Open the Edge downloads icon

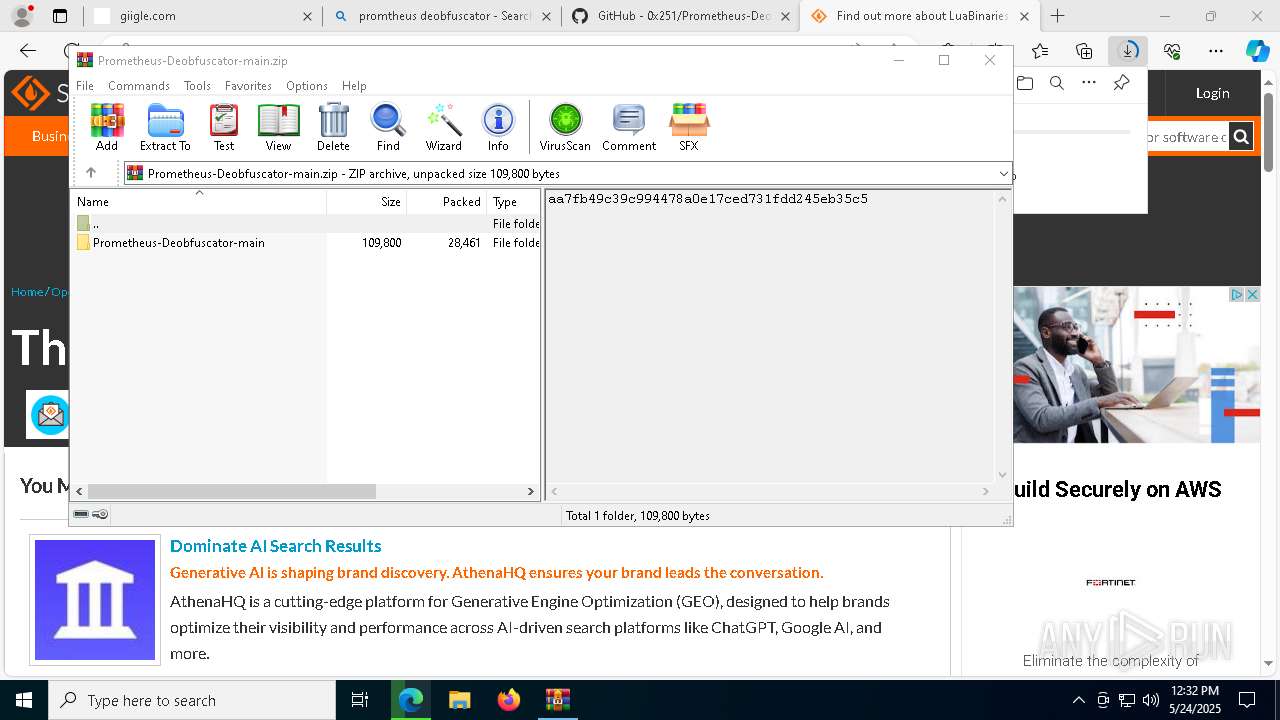pos(1128,51)
